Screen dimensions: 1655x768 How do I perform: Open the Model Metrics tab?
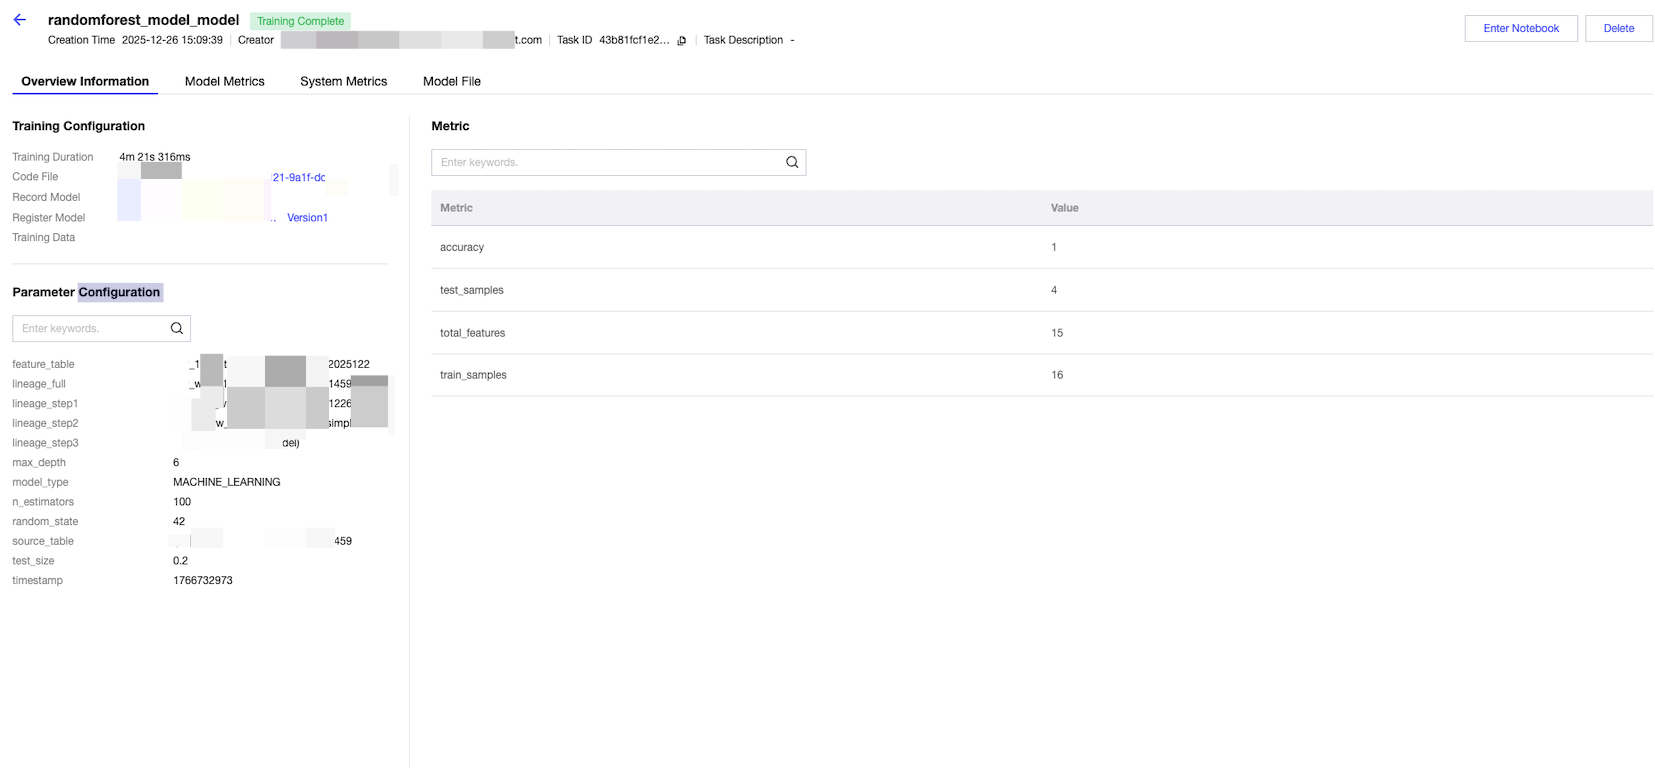pyautogui.click(x=225, y=81)
